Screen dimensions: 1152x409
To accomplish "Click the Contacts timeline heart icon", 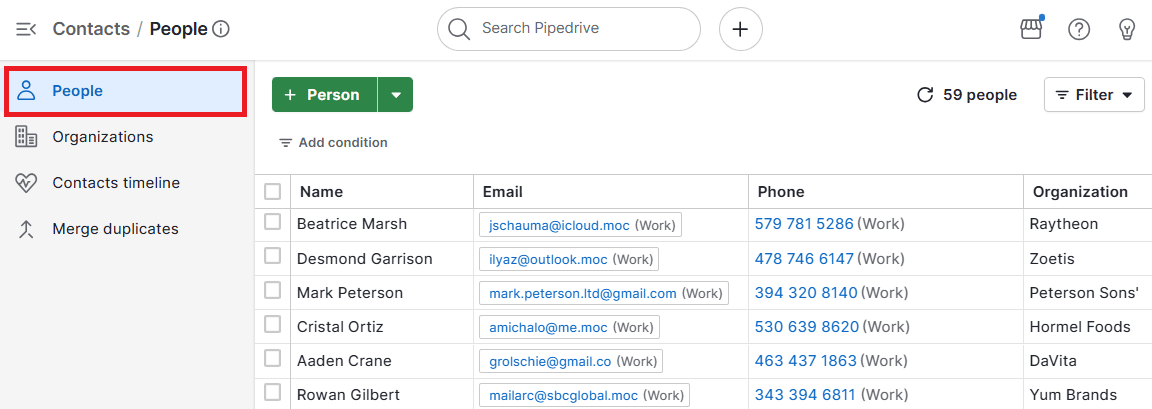I will (26, 183).
